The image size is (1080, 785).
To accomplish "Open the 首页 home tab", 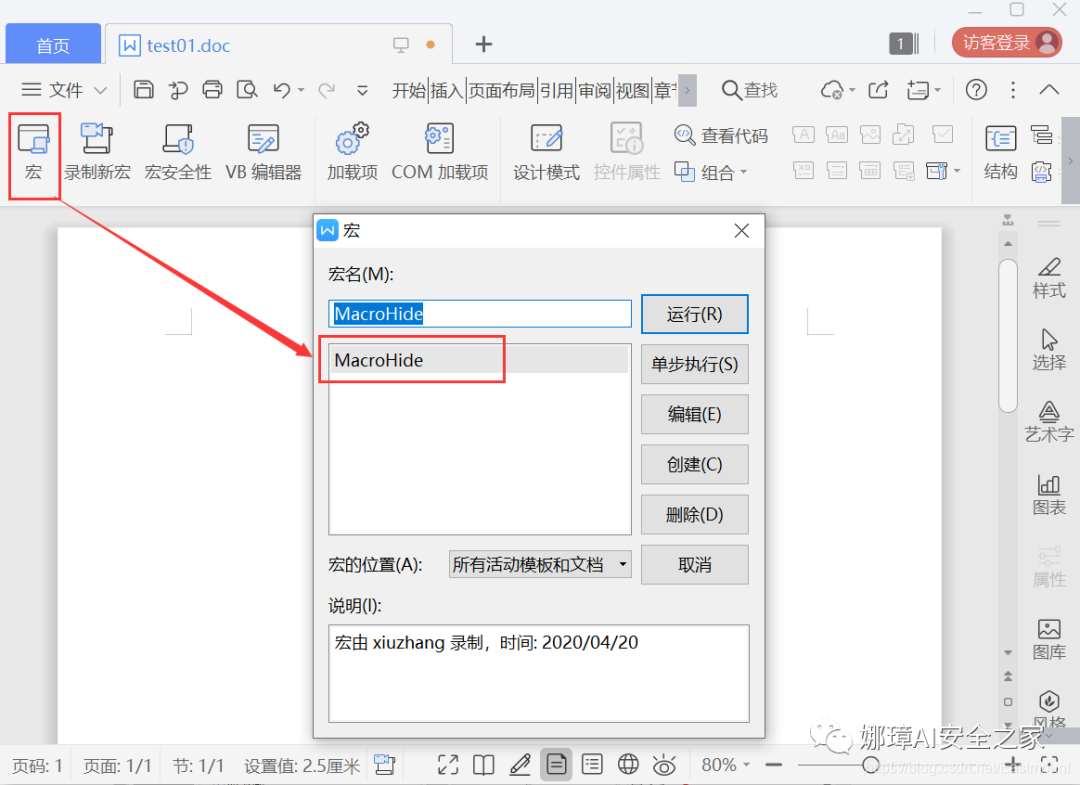I will [53, 45].
